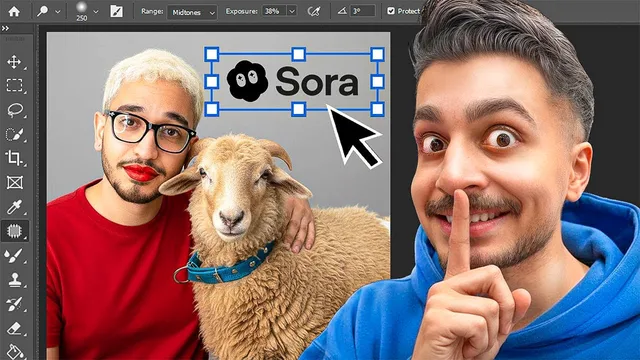The height and width of the screenshot is (360, 640).
Task: Select the Crop tool
Action: (14, 158)
